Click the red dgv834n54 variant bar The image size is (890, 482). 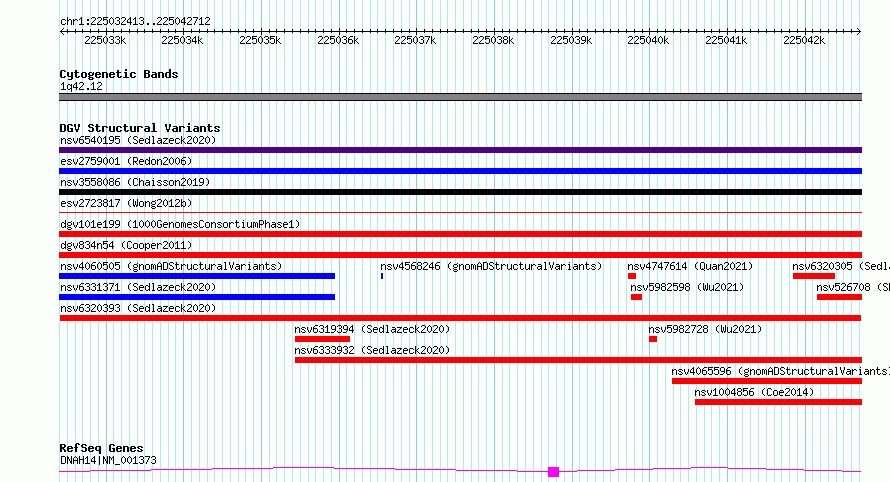click(460, 255)
